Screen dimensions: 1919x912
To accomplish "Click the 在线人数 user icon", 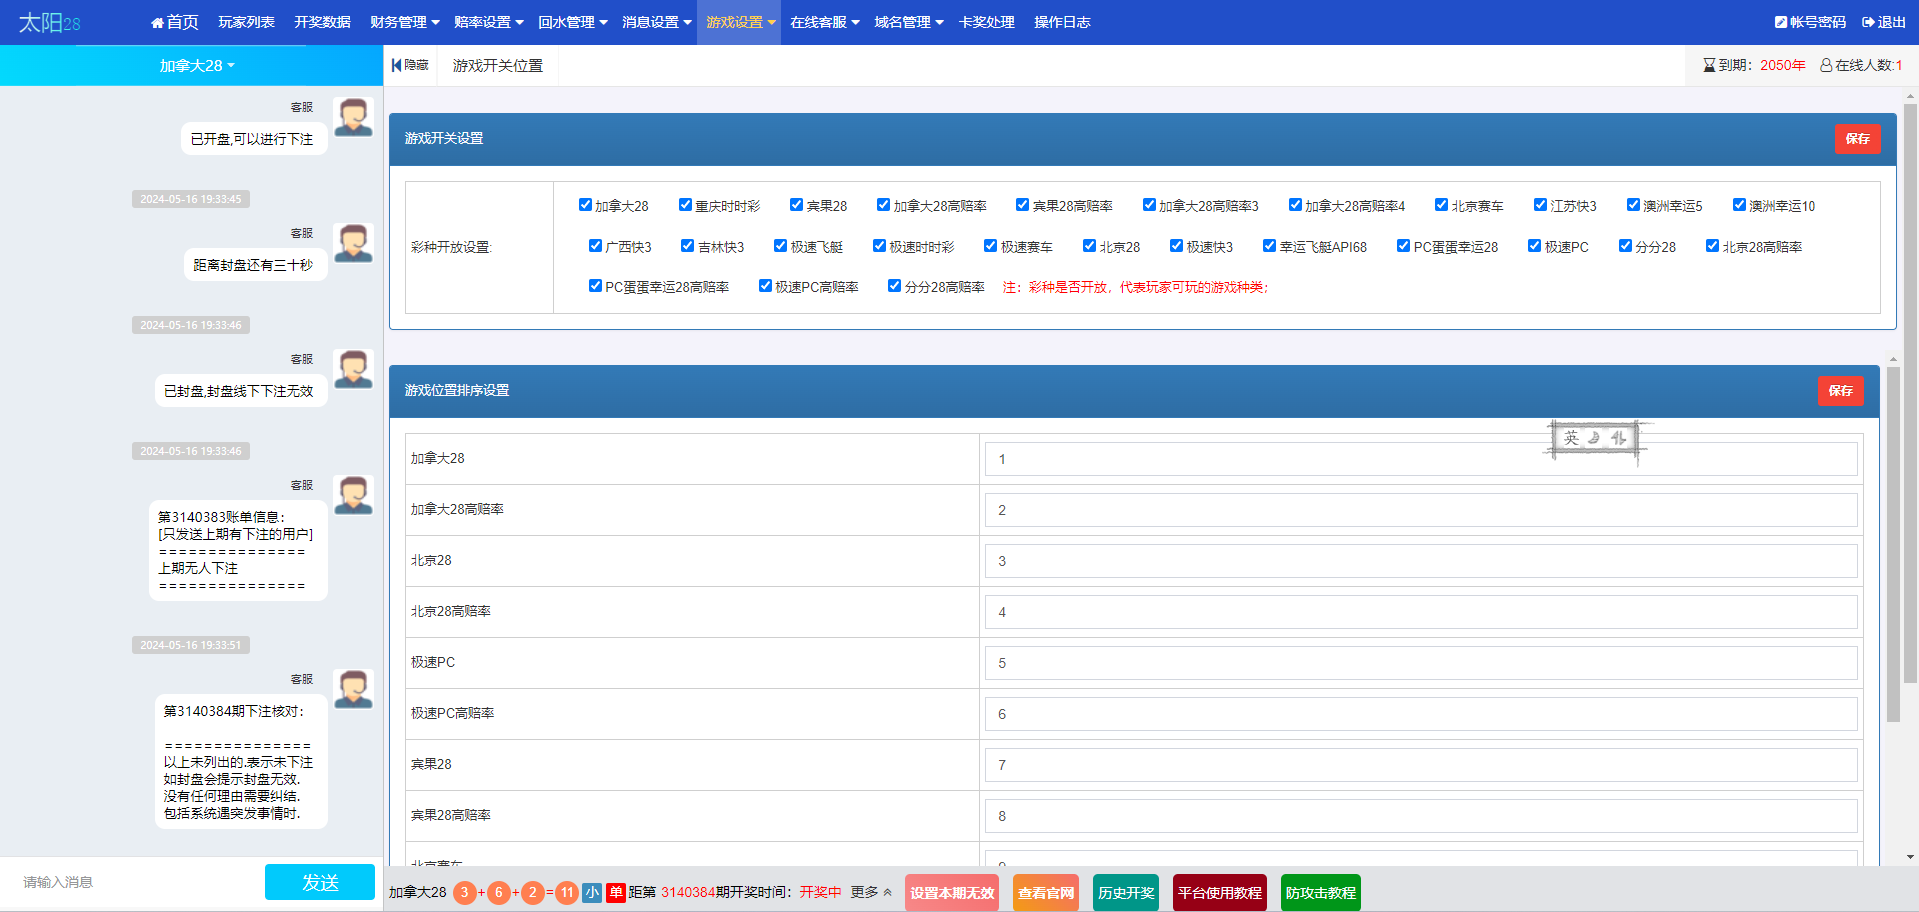I will (x=1826, y=65).
